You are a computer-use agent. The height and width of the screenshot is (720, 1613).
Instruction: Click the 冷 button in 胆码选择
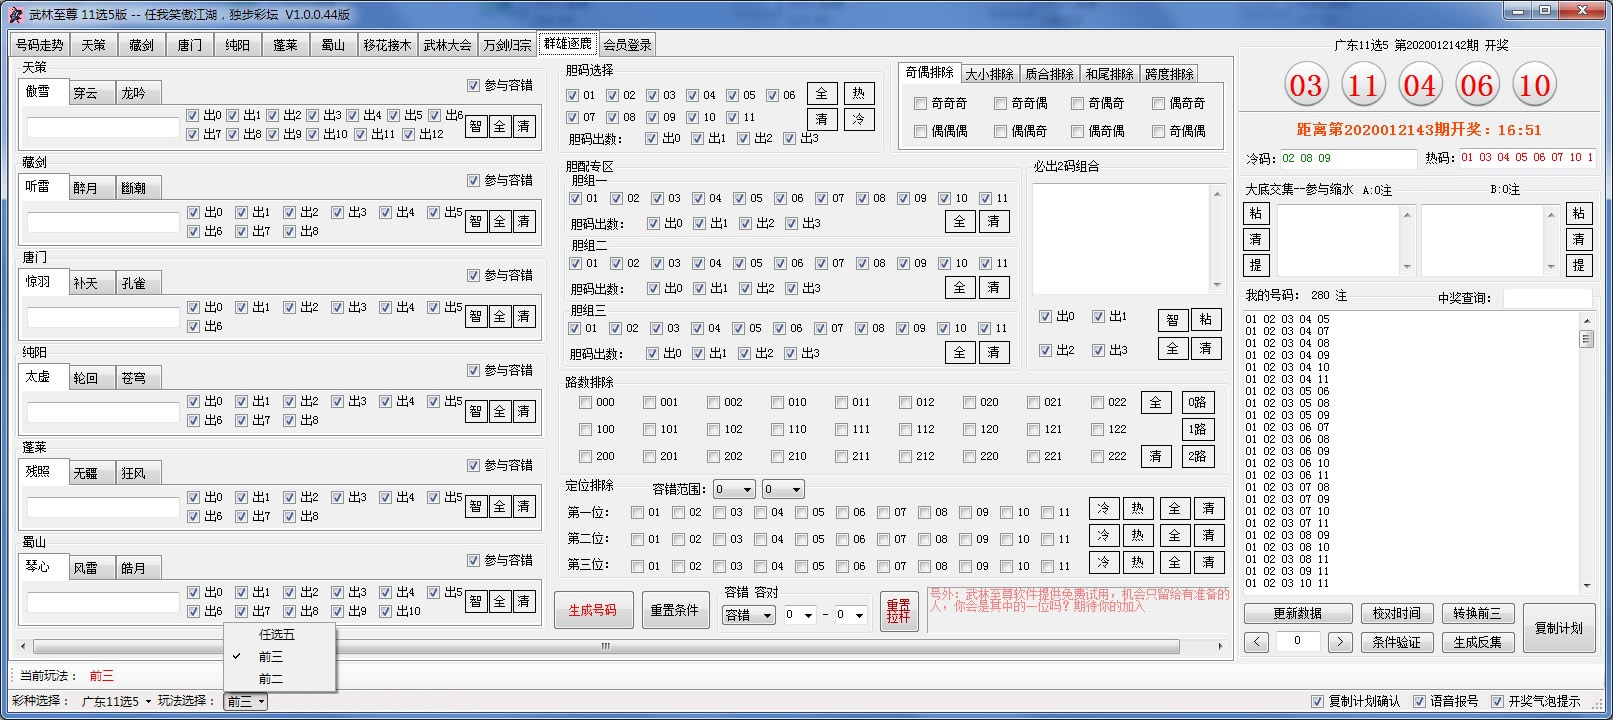point(858,119)
